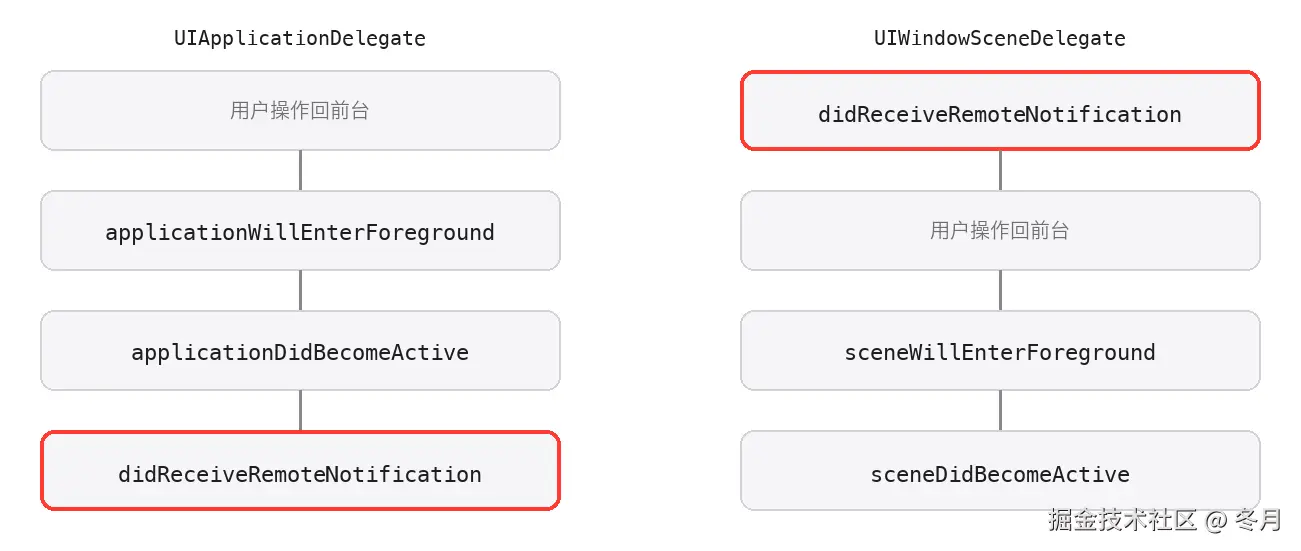Click connector line above sceneDidBecomeActive
This screenshot has width=1301, height=551.
(1000, 410)
